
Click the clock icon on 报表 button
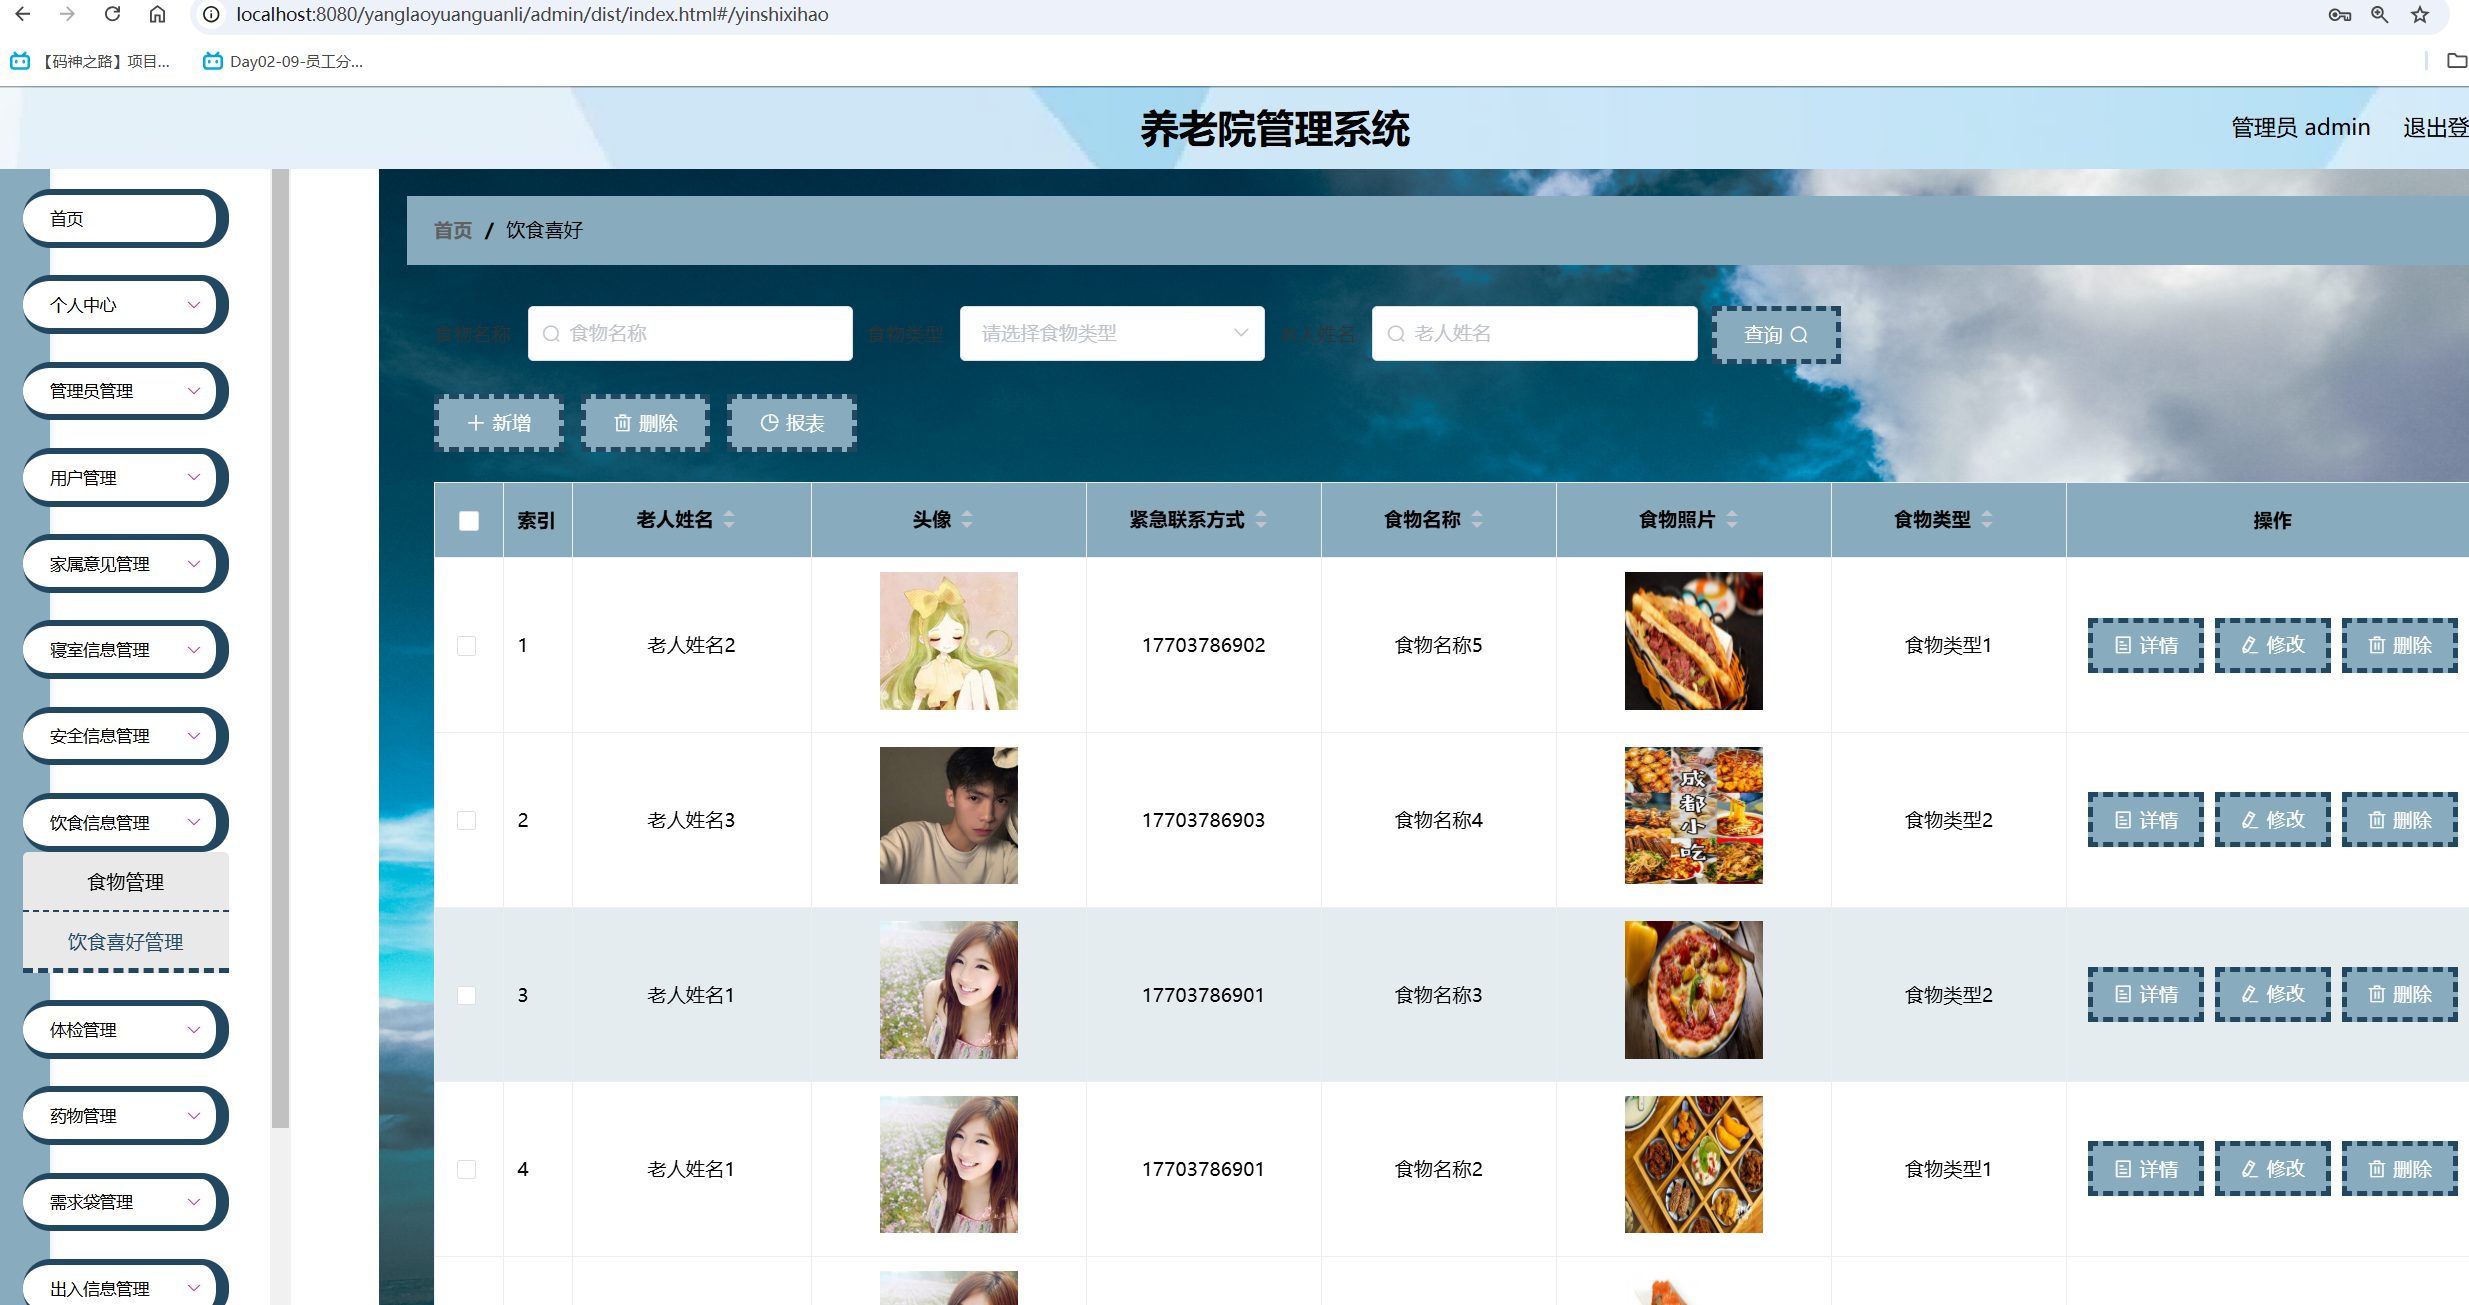[x=768, y=423]
